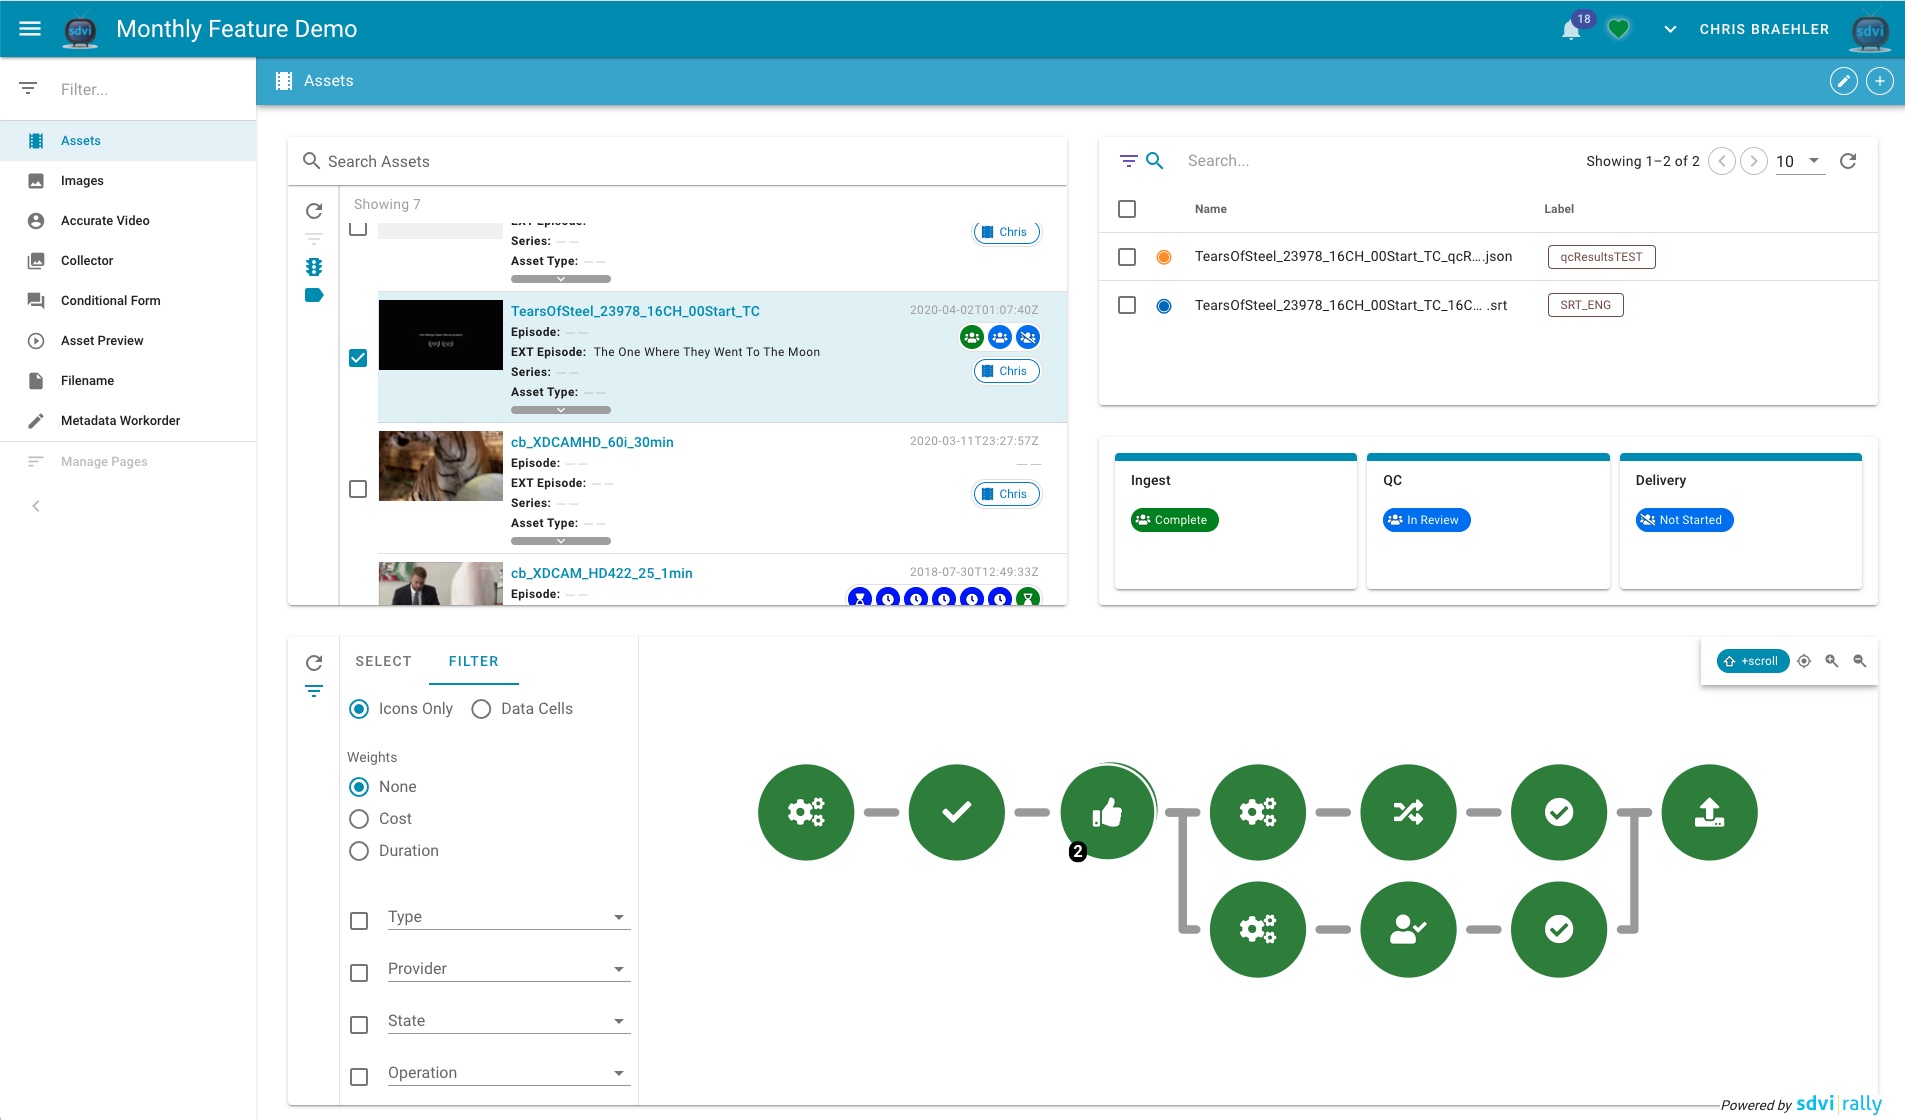The height and width of the screenshot is (1120, 1905).
Task: Choose the Cost weight option
Action: (x=359, y=819)
